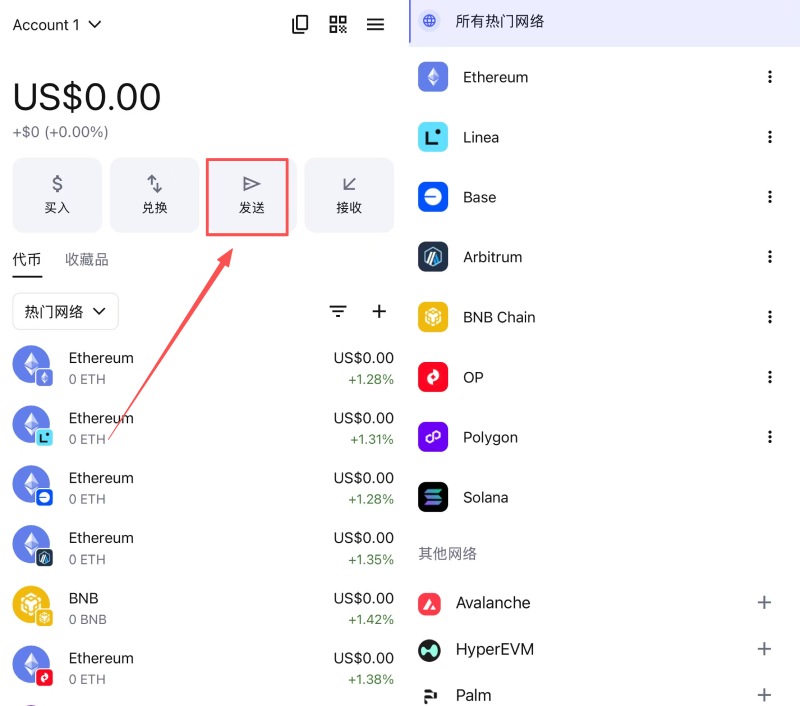The image size is (800, 706).
Task: Click the +1.31% change value
Action: [x=372, y=439]
